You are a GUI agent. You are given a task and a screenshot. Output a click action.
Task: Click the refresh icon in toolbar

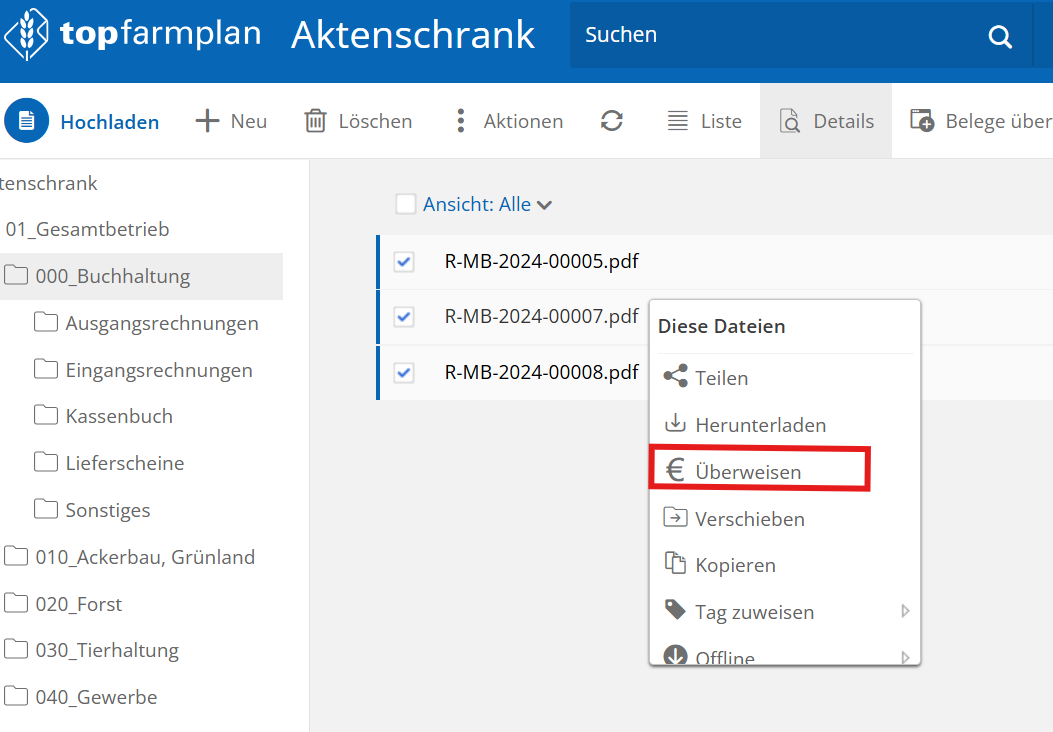click(612, 121)
